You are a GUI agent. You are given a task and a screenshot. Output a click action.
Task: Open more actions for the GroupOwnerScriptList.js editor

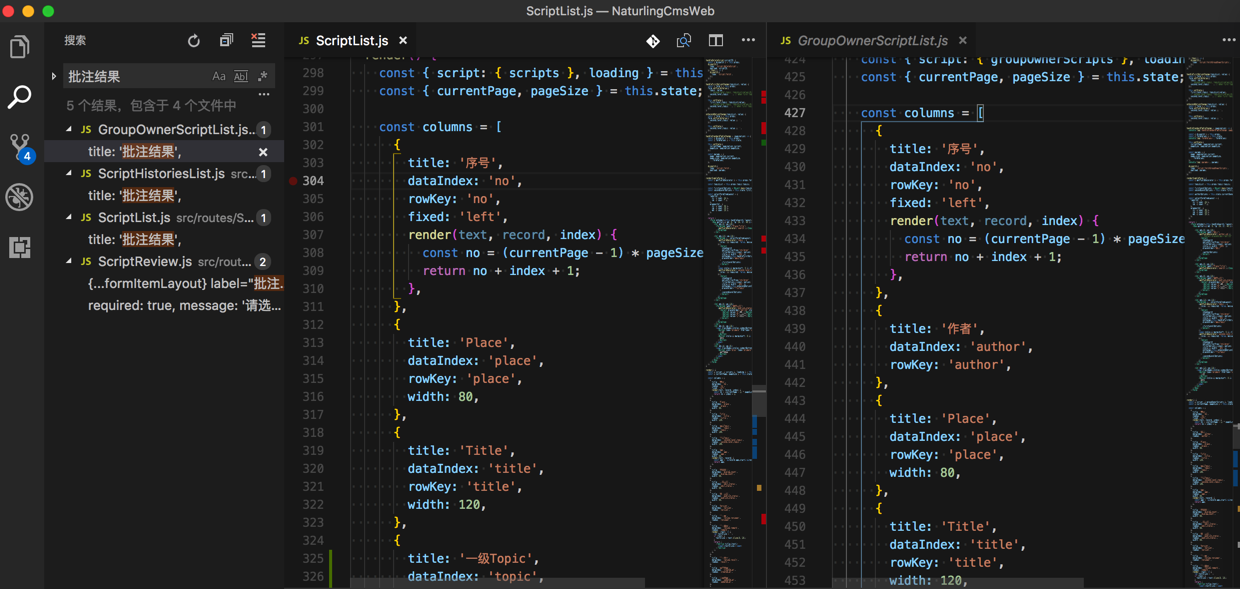(1229, 41)
